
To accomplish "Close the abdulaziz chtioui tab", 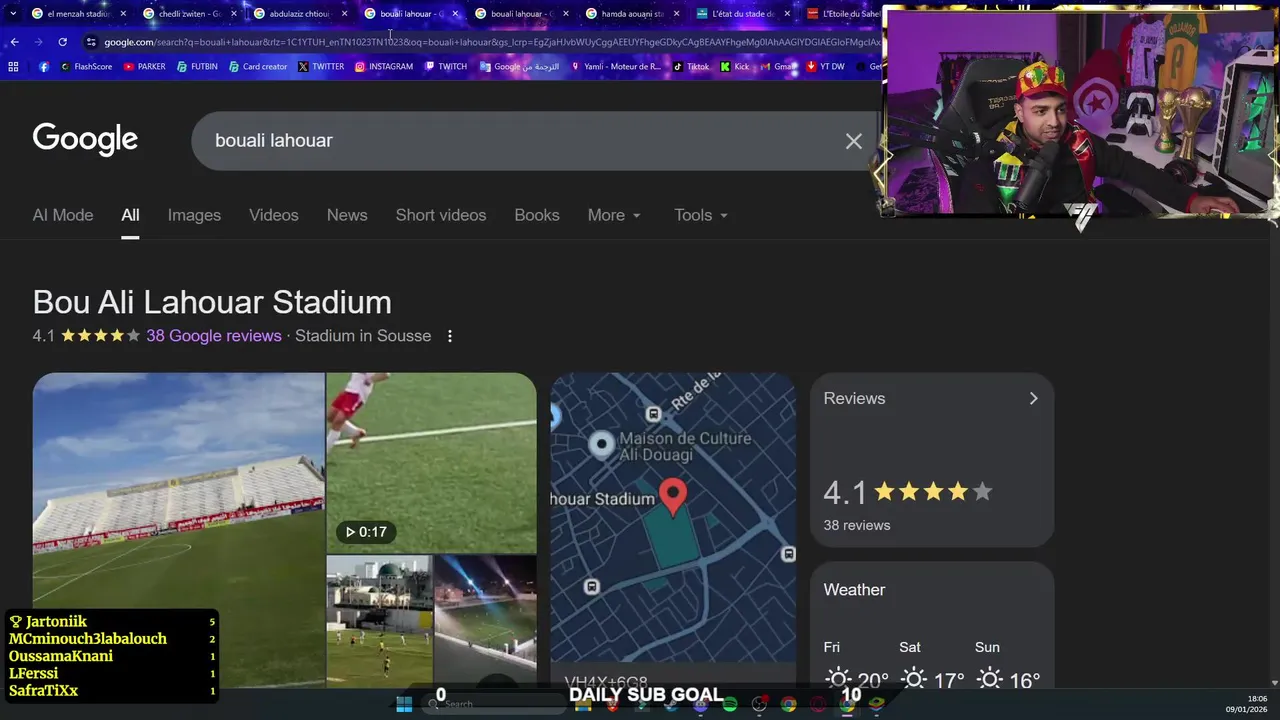I will click(345, 14).
